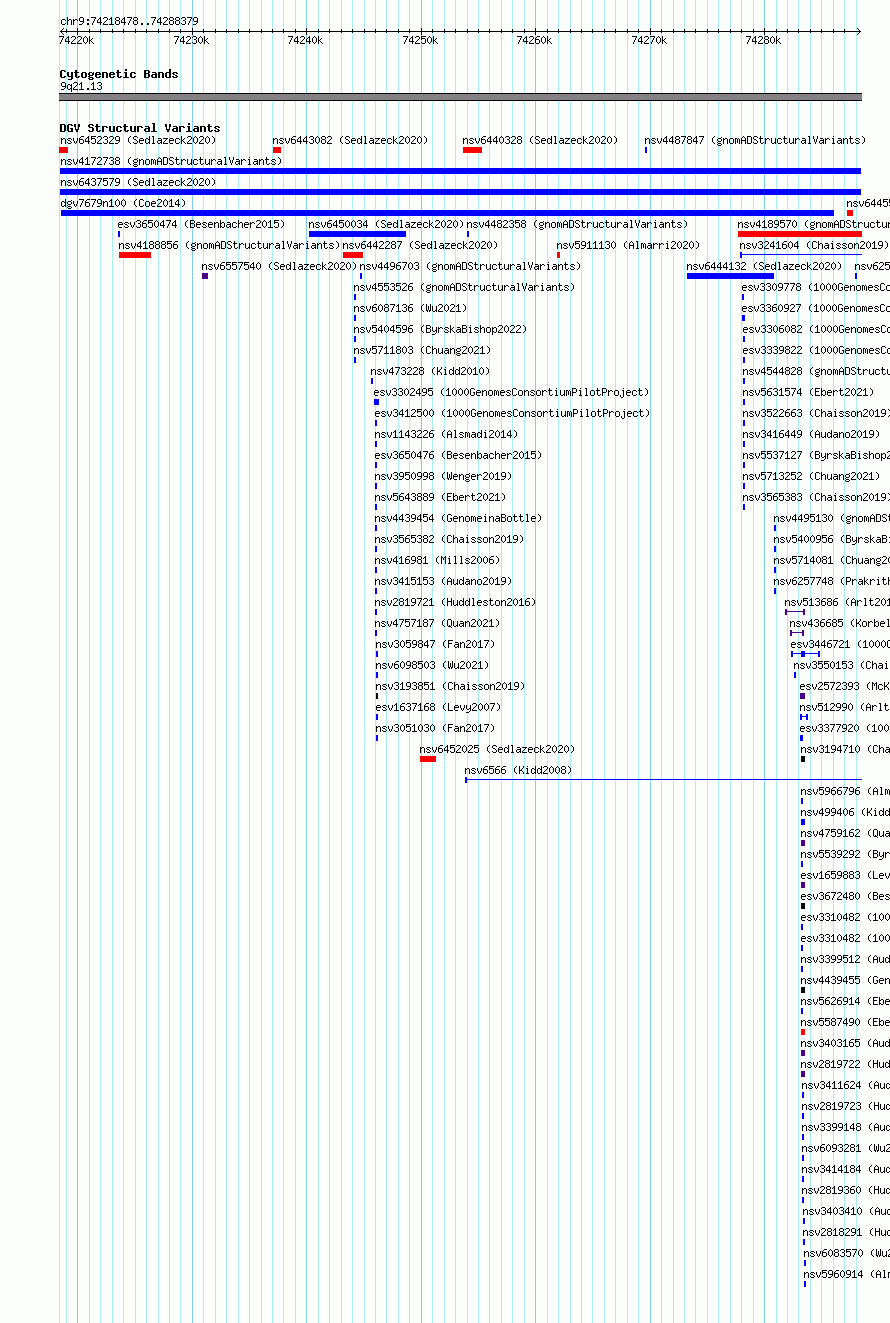Open the nsv4759162 variant label

tap(845, 833)
